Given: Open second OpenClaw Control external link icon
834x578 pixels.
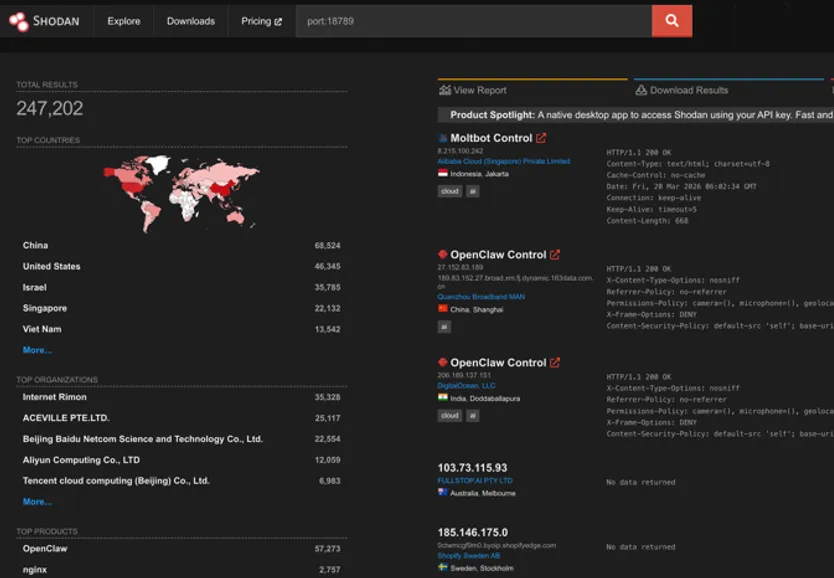Looking at the screenshot, I should click(x=555, y=363).
